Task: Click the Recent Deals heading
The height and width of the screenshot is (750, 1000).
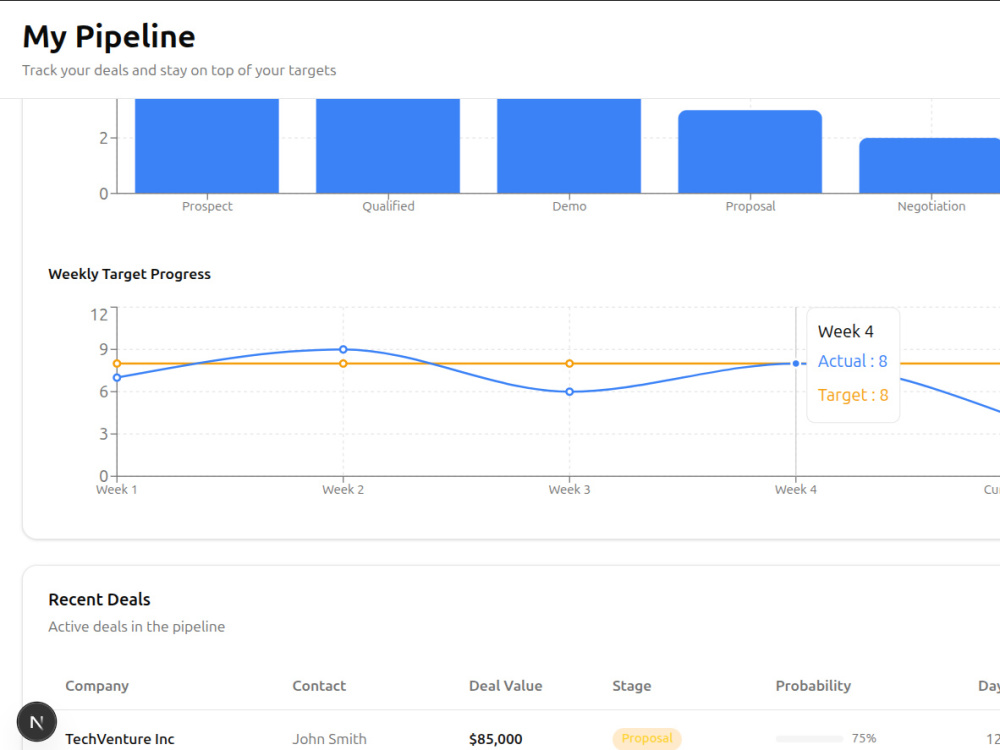Action: pos(99,599)
